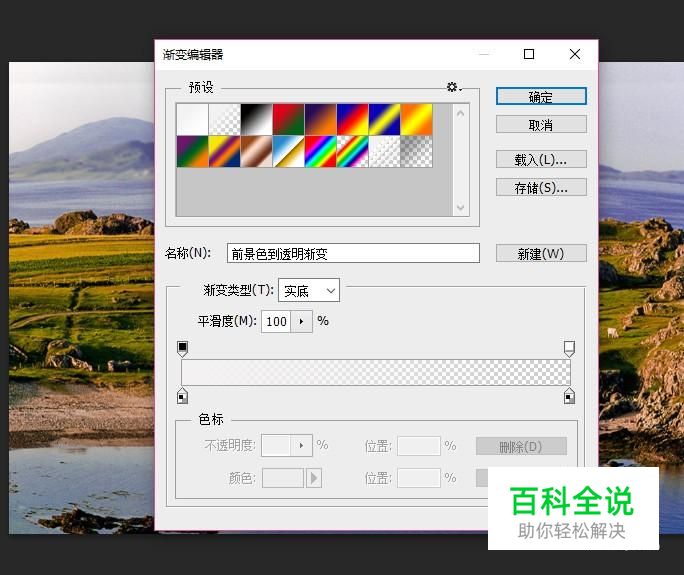This screenshot has height=575, width=684.
Task: Click the 确定 button
Action: tap(541, 96)
